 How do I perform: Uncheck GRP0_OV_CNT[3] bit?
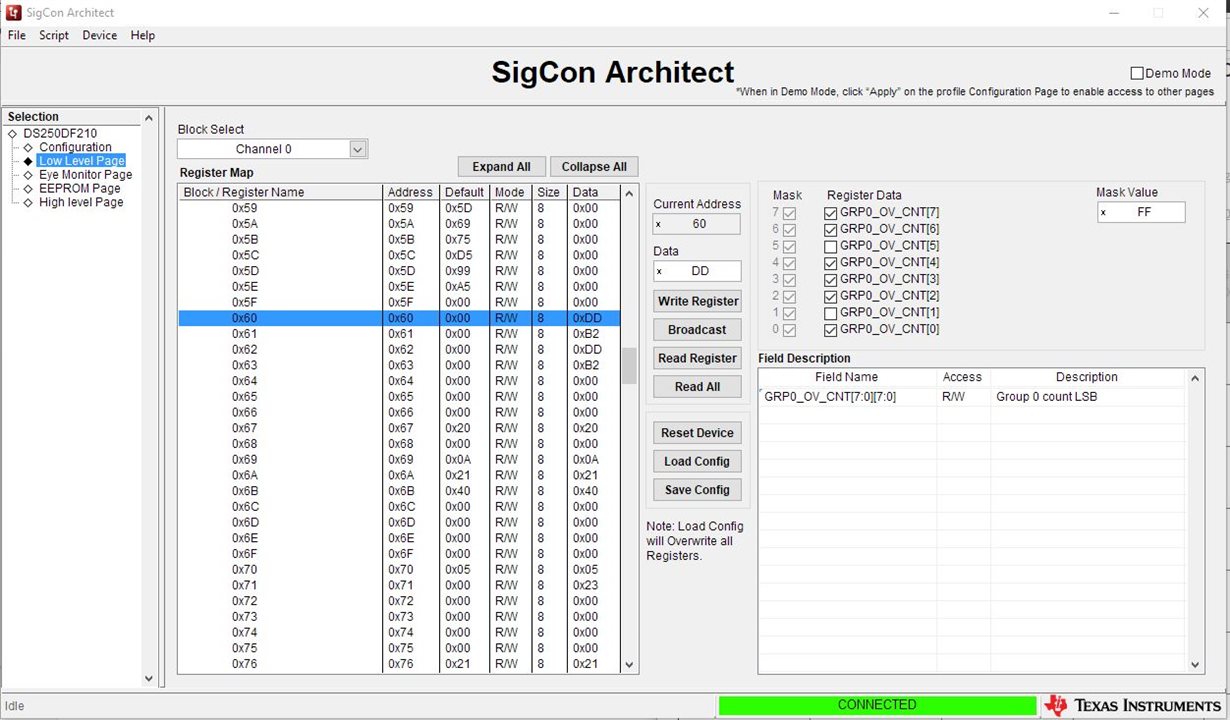(x=831, y=279)
